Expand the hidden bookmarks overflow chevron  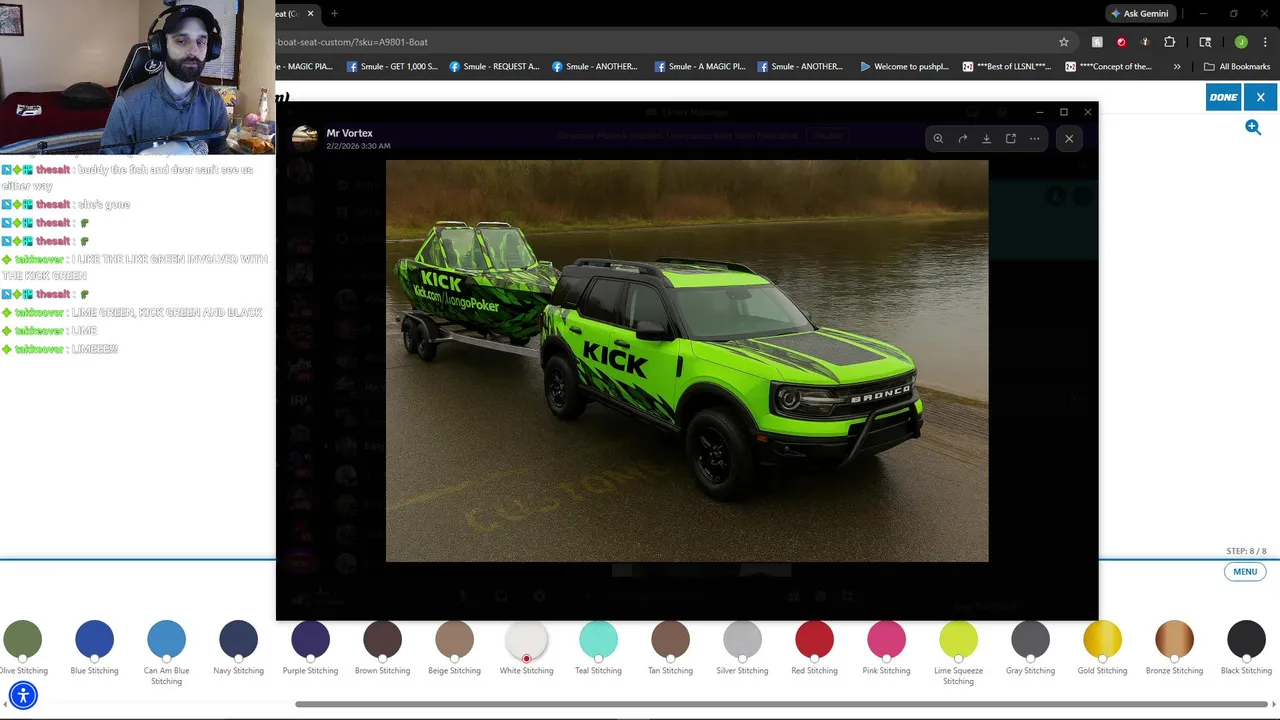click(1177, 67)
